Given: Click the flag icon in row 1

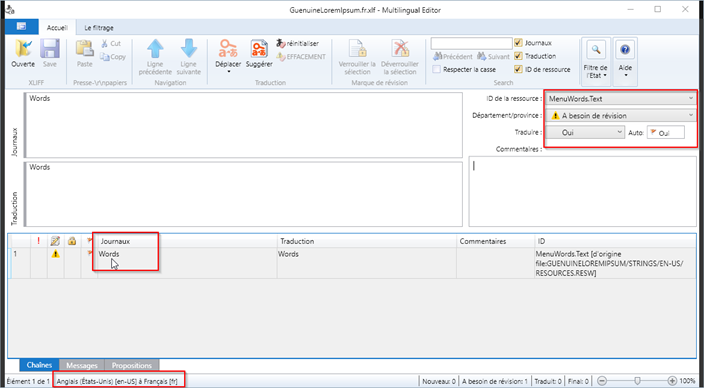Looking at the screenshot, I should click(x=89, y=254).
